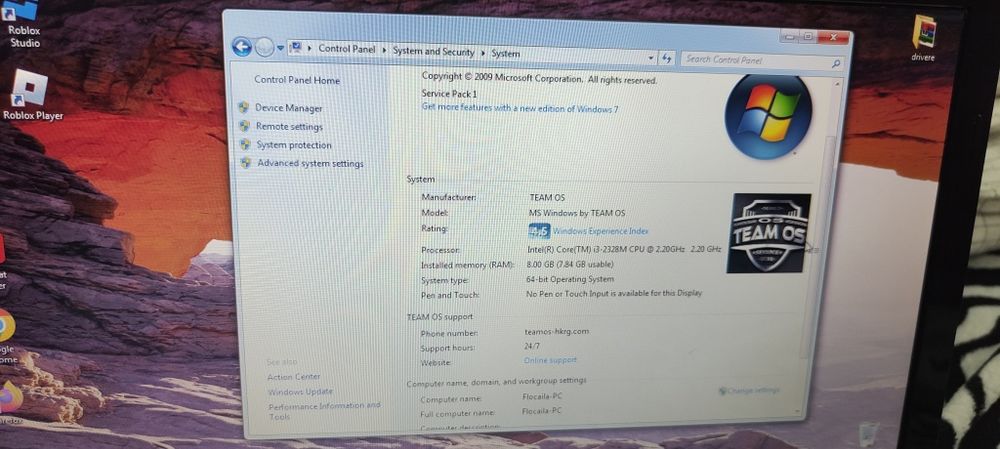This screenshot has width=1000, height=449.
Task: Click shield icon beside System protection
Action: coord(246,144)
